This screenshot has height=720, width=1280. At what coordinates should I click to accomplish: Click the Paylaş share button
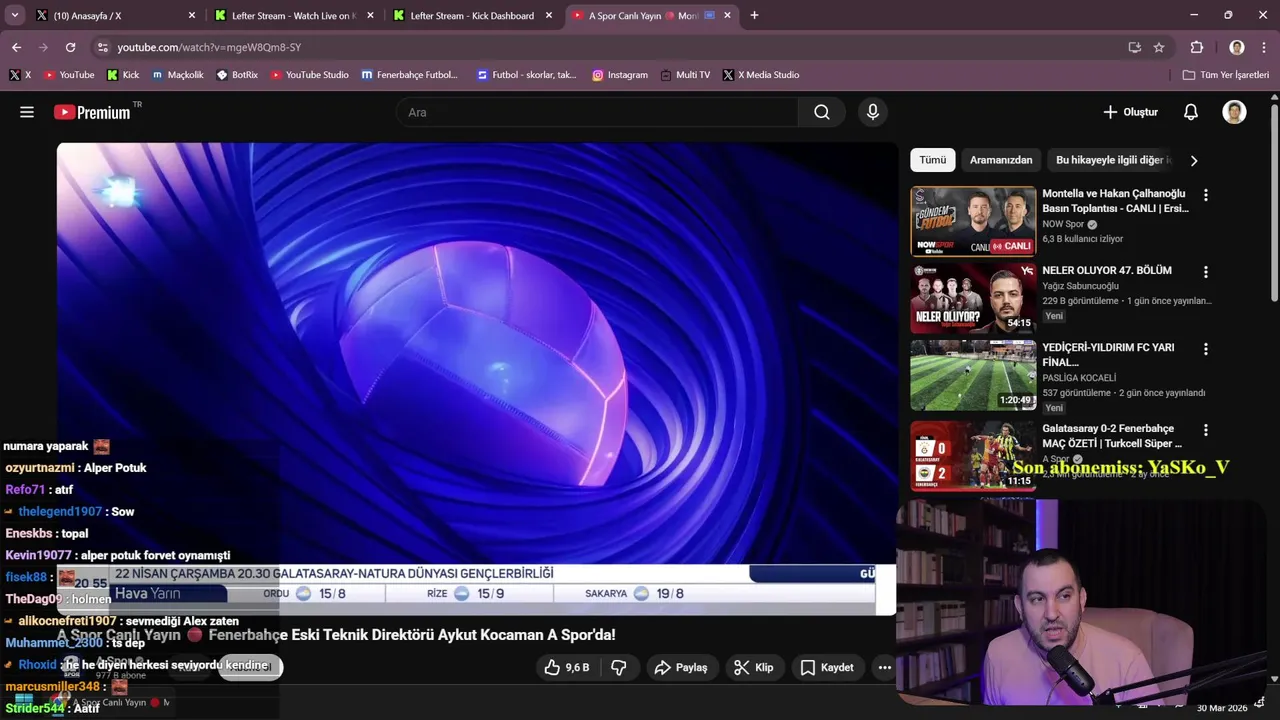click(x=680, y=667)
